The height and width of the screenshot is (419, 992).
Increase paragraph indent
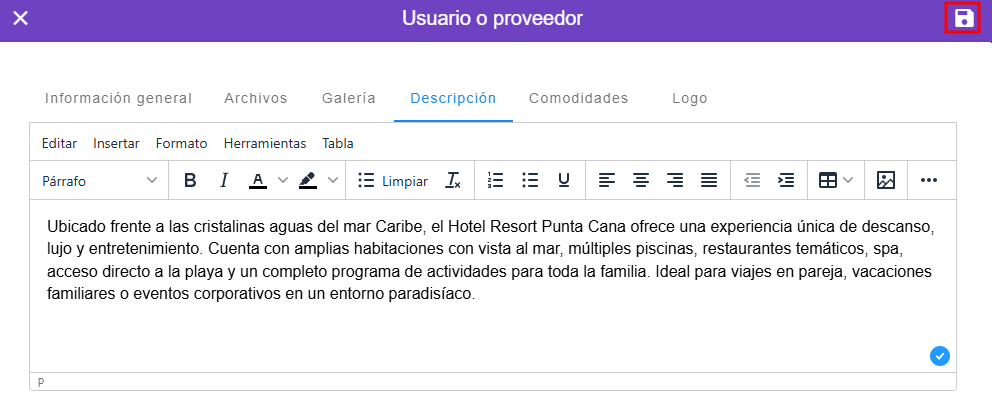click(786, 181)
